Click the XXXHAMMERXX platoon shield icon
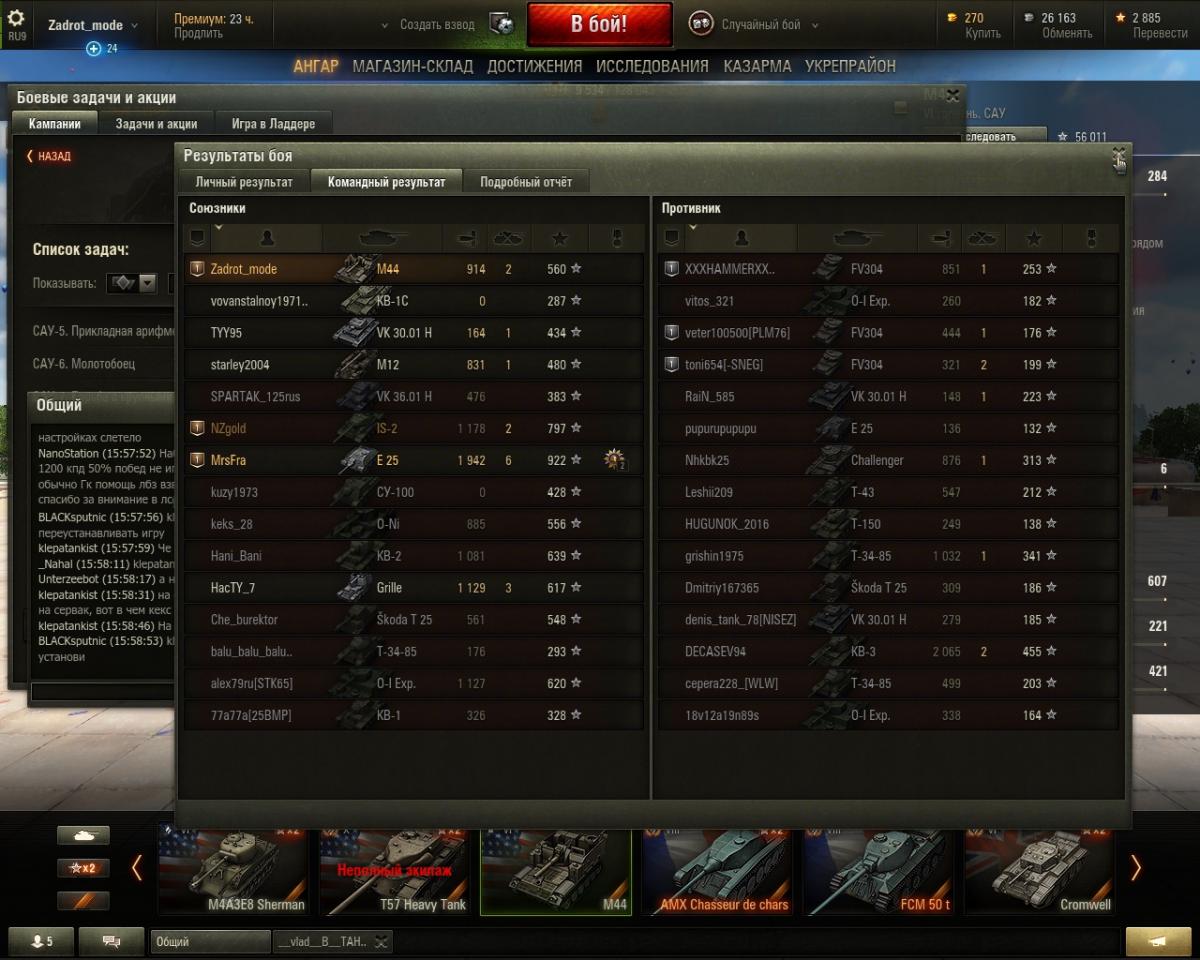 [672, 268]
